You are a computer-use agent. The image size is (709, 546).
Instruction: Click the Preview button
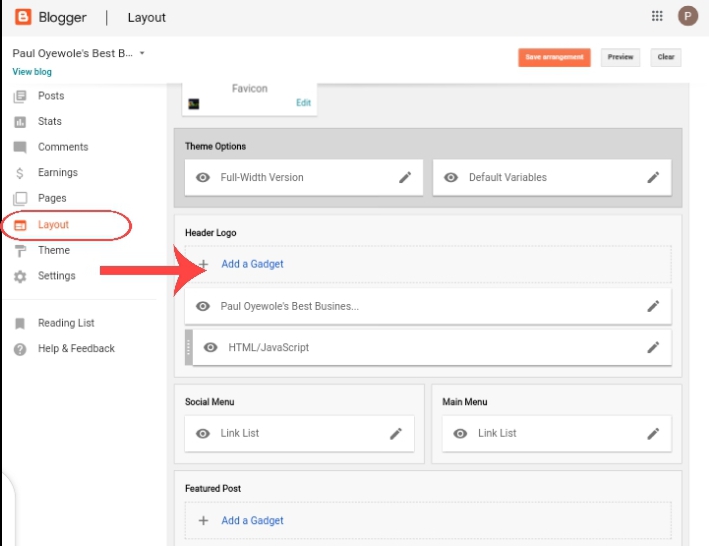click(x=620, y=57)
